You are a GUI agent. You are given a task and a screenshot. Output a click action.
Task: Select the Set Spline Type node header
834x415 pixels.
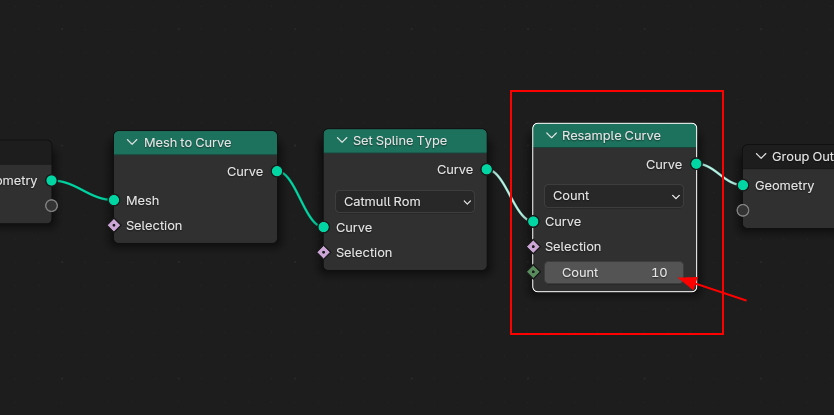click(405, 140)
